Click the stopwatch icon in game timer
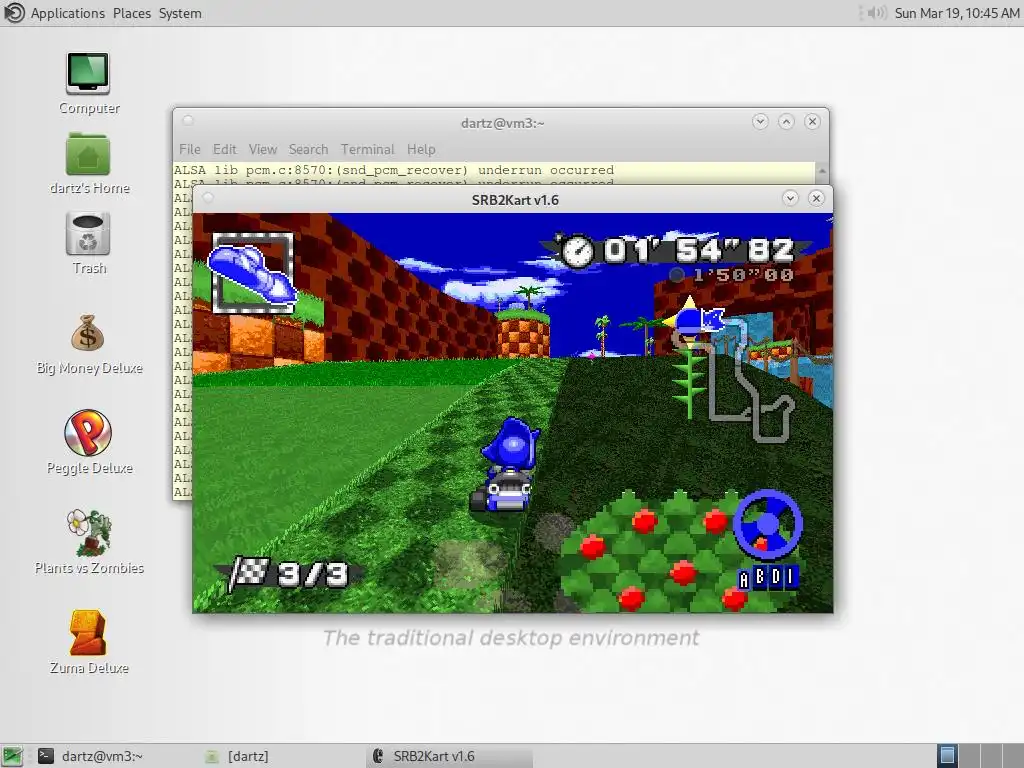 pyautogui.click(x=577, y=251)
